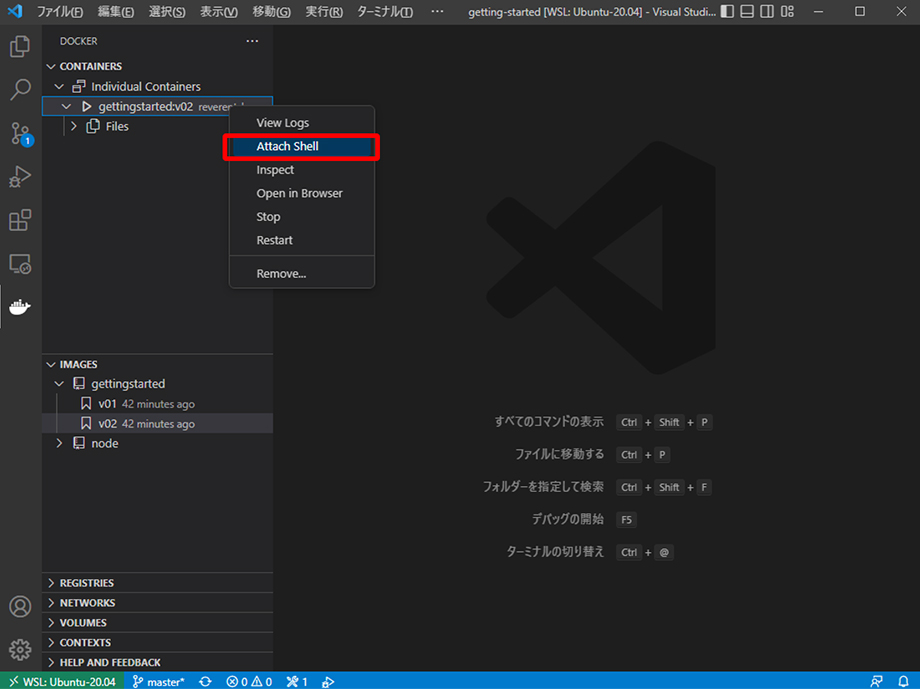Click the WSL: Ubuntu-20.04 remote indicator
Screen dimensions: 920x690
click(x=62, y=681)
